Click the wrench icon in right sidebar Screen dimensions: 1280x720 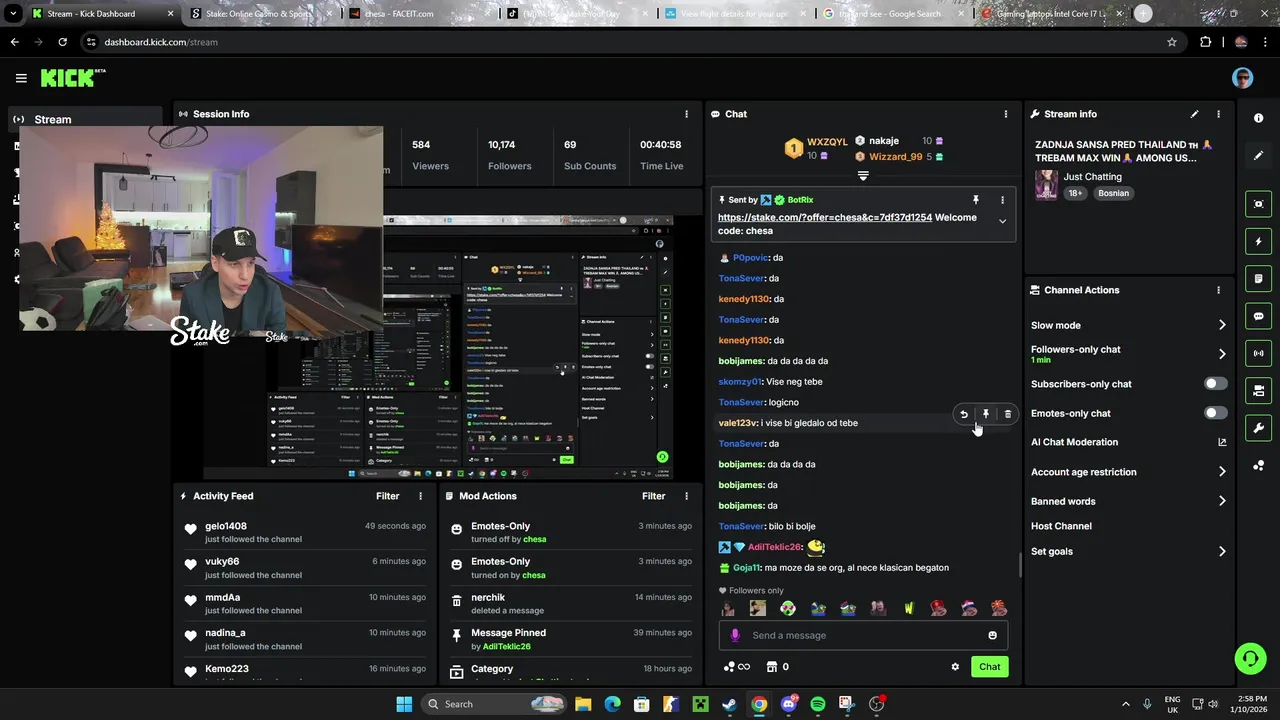point(1258,428)
